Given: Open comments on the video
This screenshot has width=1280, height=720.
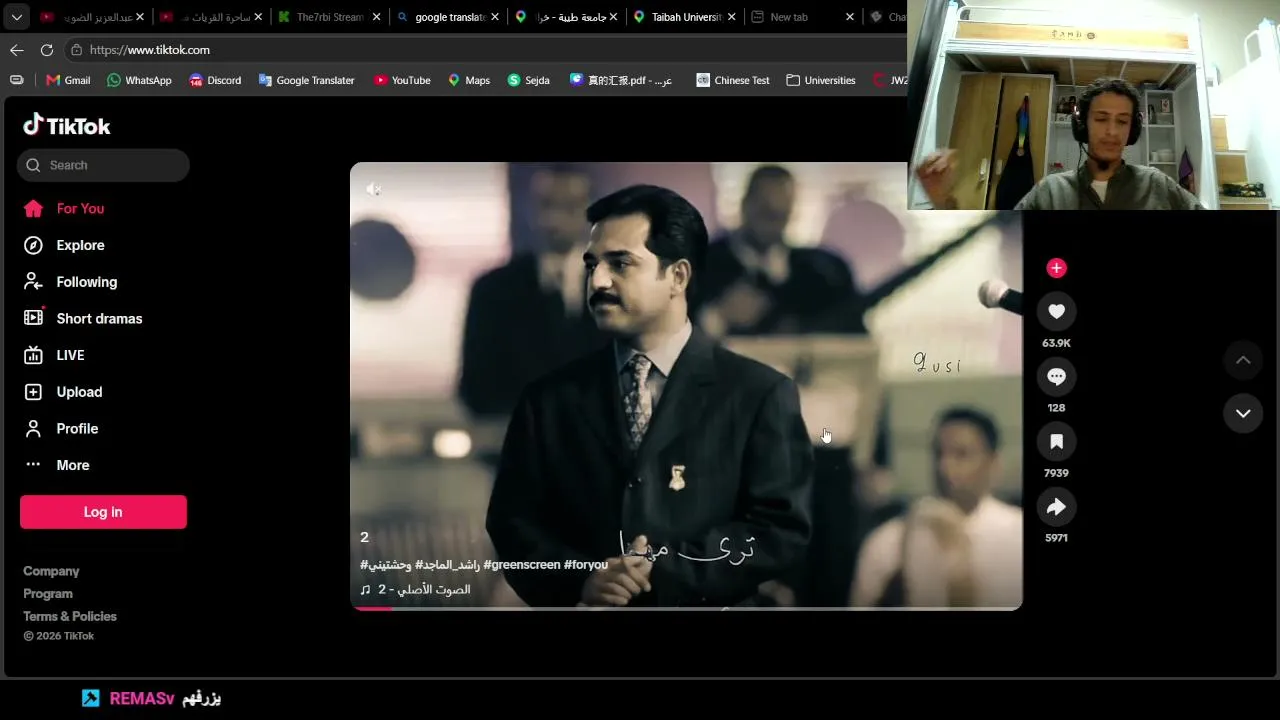Looking at the screenshot, I should (1056, 377).
